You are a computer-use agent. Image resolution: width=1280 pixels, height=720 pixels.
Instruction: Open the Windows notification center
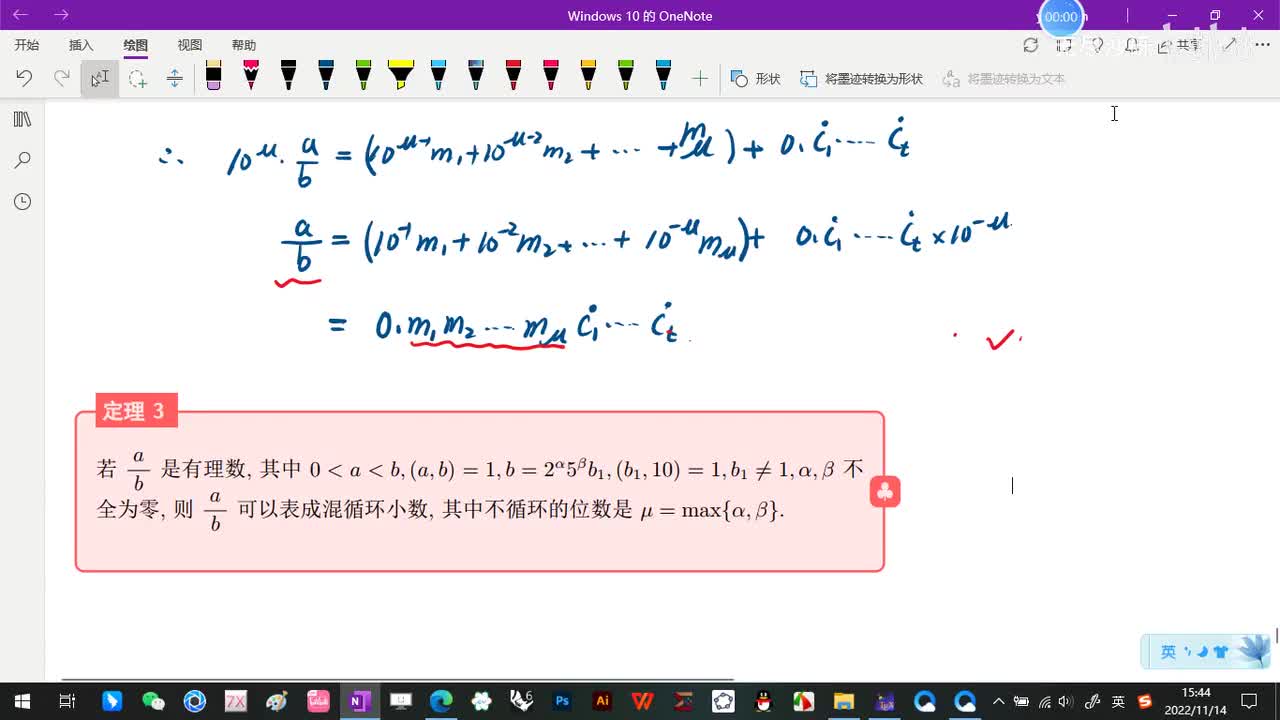pos(1249,701)
